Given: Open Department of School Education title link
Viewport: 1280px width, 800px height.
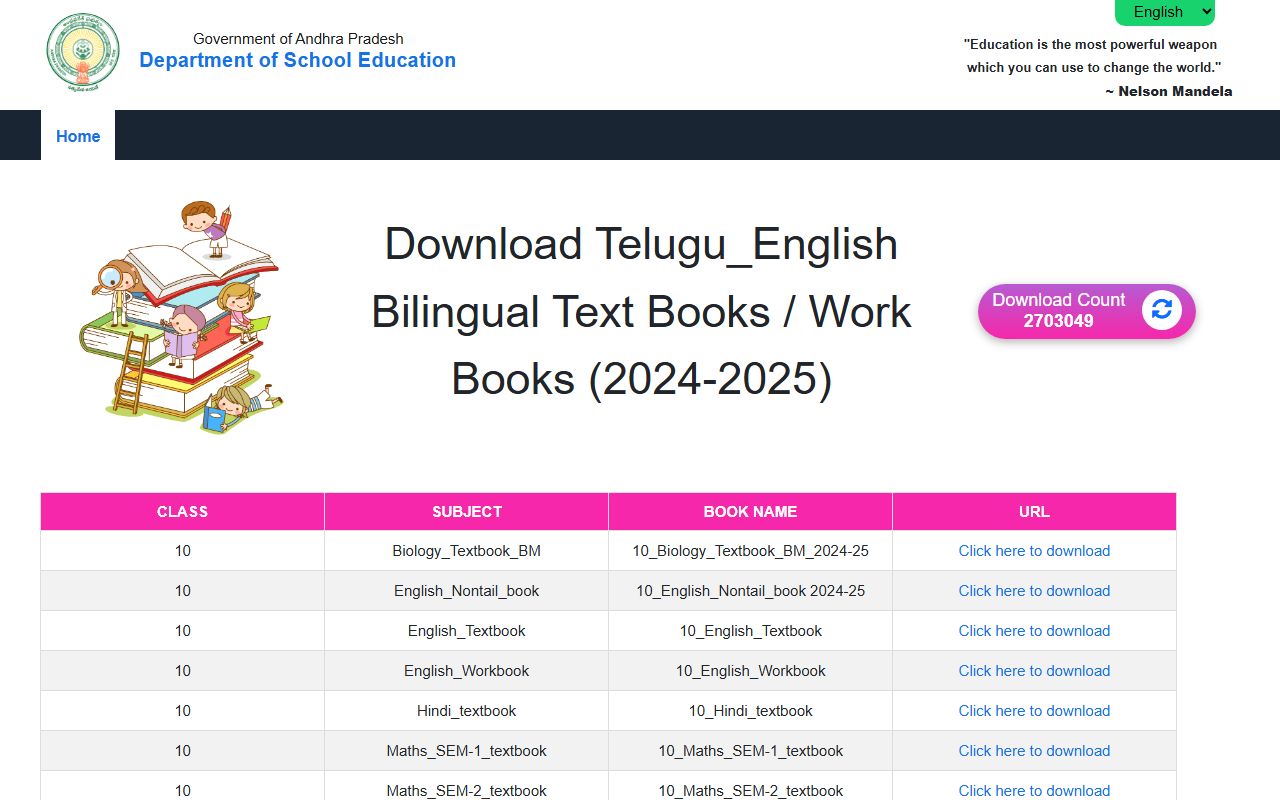Looking at the screenshot, I should [x=298, y=60].
